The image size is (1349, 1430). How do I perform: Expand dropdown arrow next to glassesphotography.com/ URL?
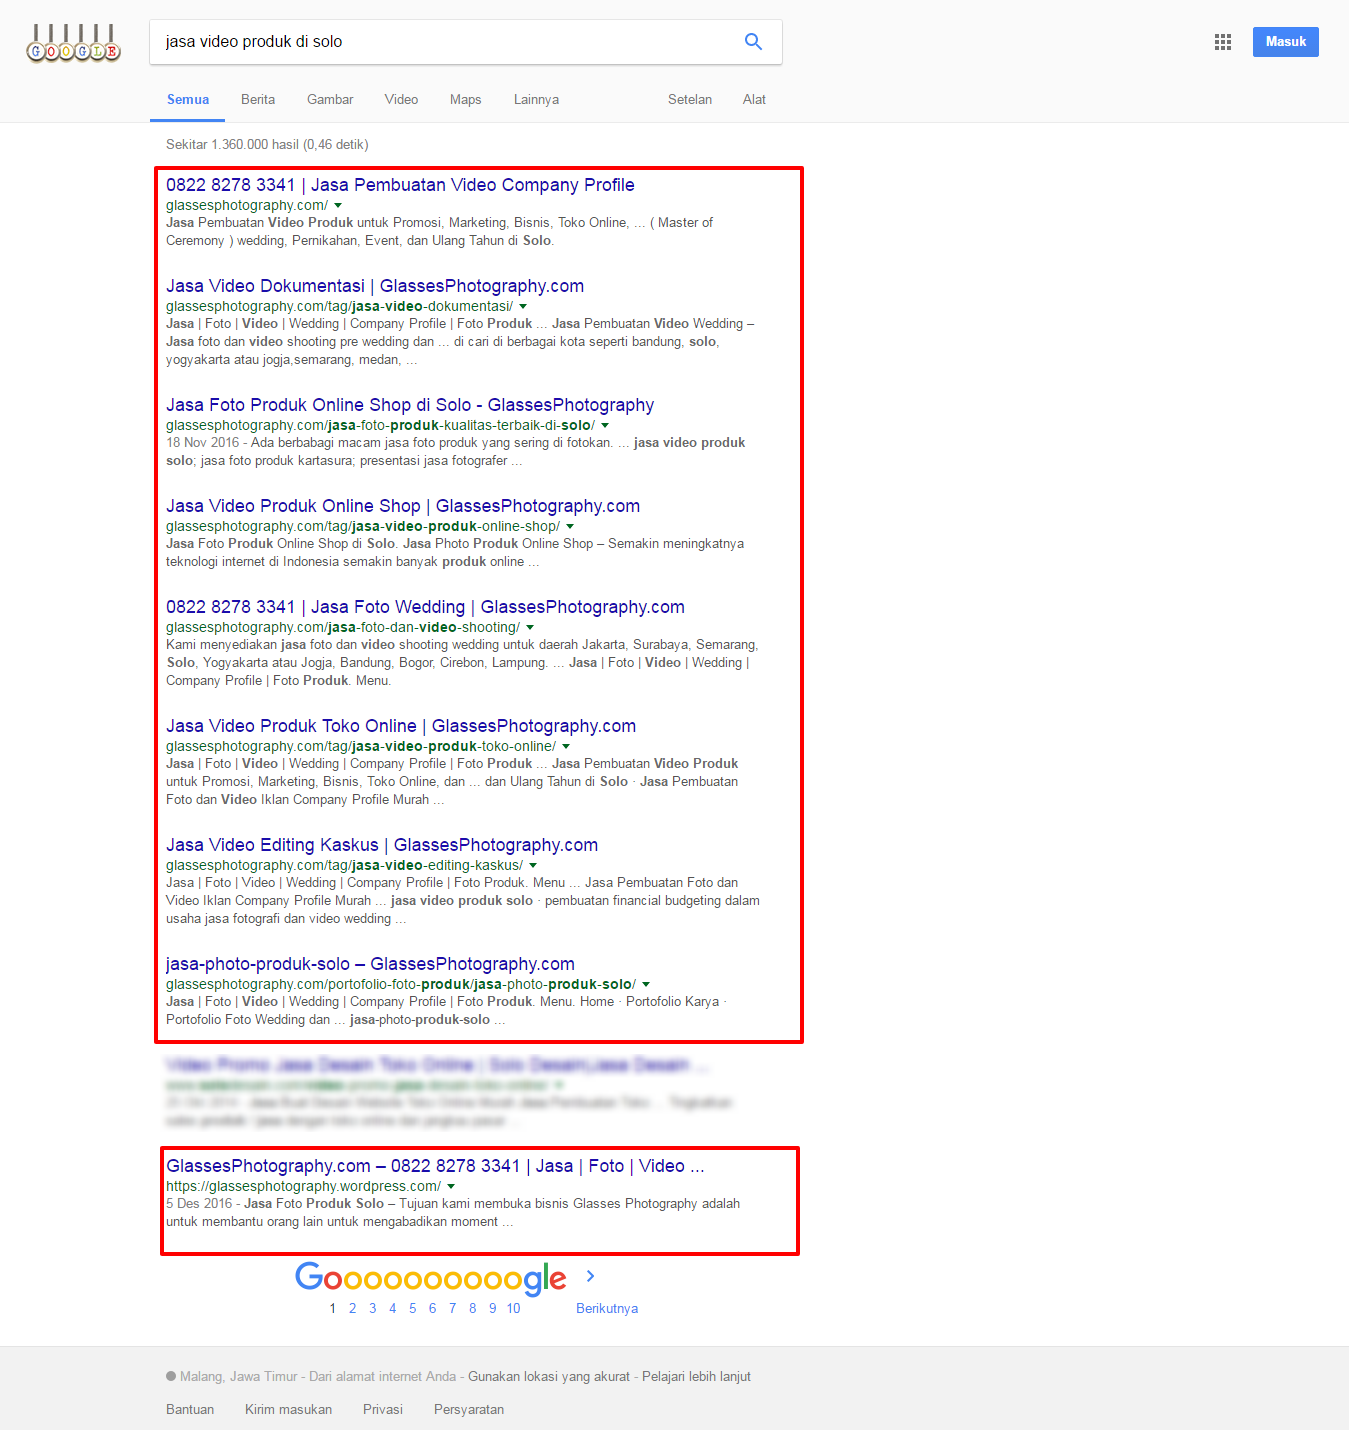click(338, 206)
